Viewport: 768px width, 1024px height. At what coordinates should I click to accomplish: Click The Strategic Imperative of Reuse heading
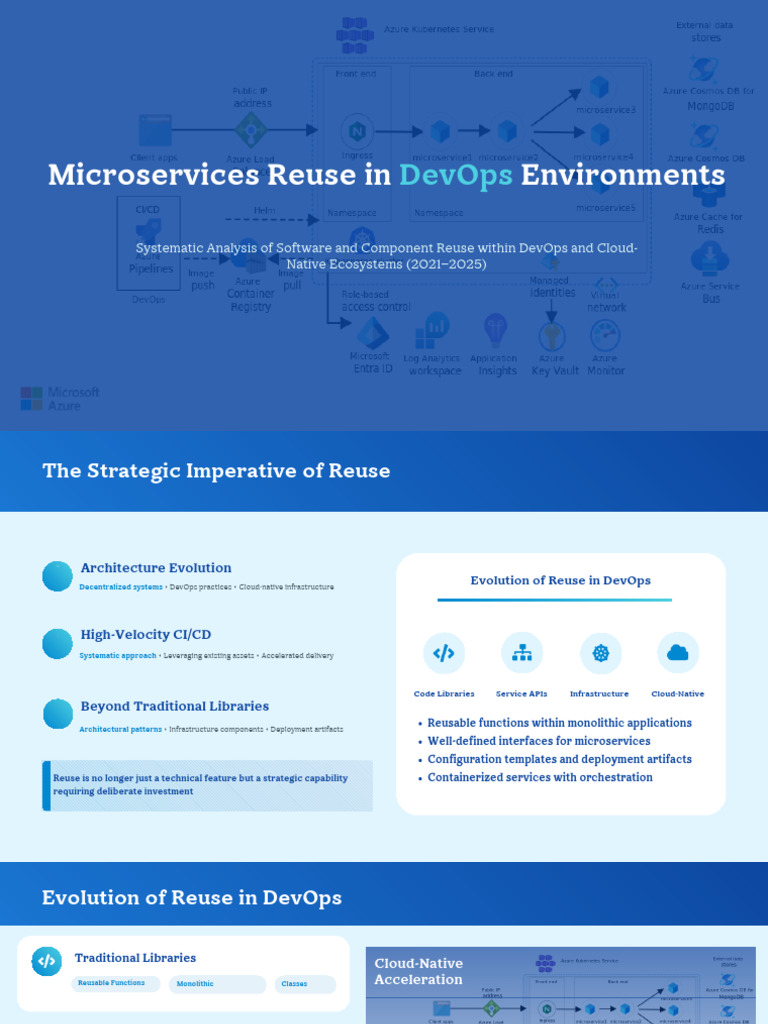(x=216, y=471)
